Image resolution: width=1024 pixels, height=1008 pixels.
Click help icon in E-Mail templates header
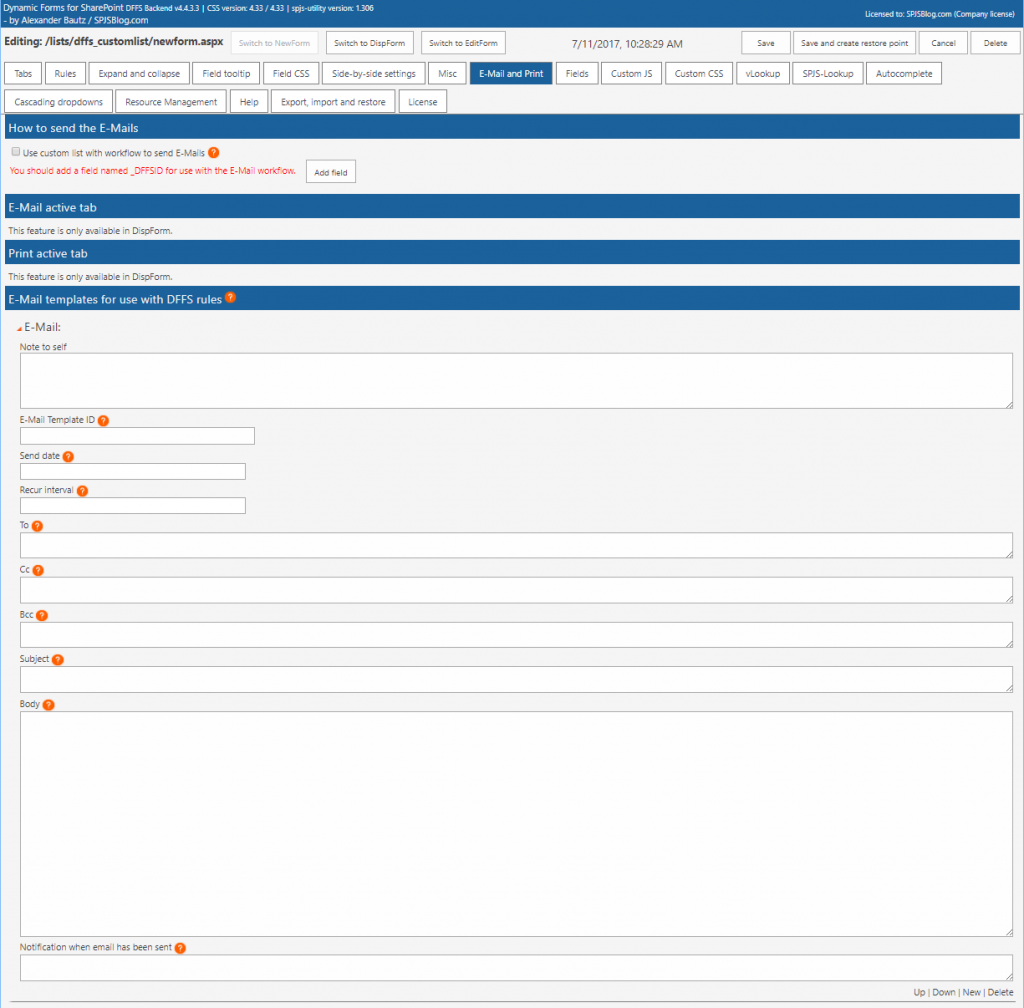(x=231, y=298)
